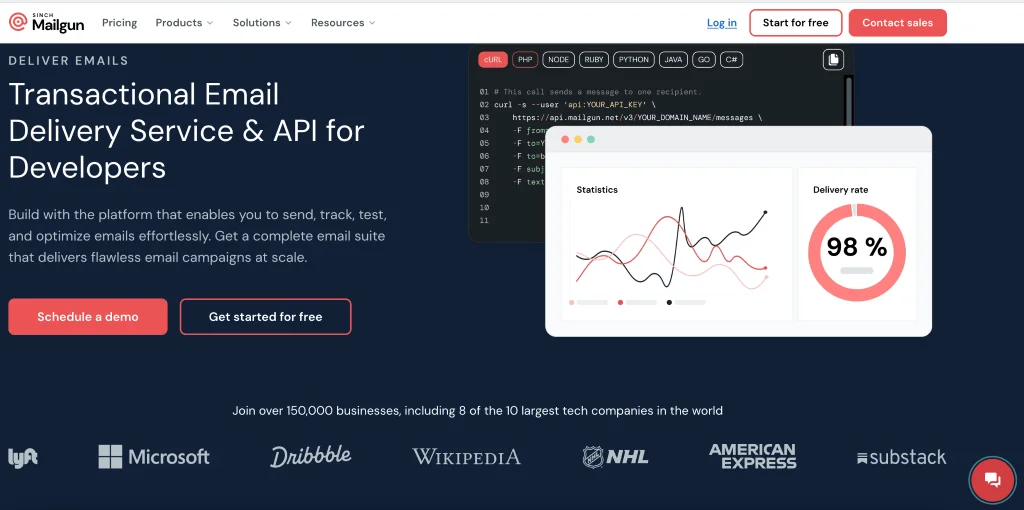Viewport: 1024px width, 510px height.
Task: Click the 98 % delivery rate donut
Action: coord(857,252)
